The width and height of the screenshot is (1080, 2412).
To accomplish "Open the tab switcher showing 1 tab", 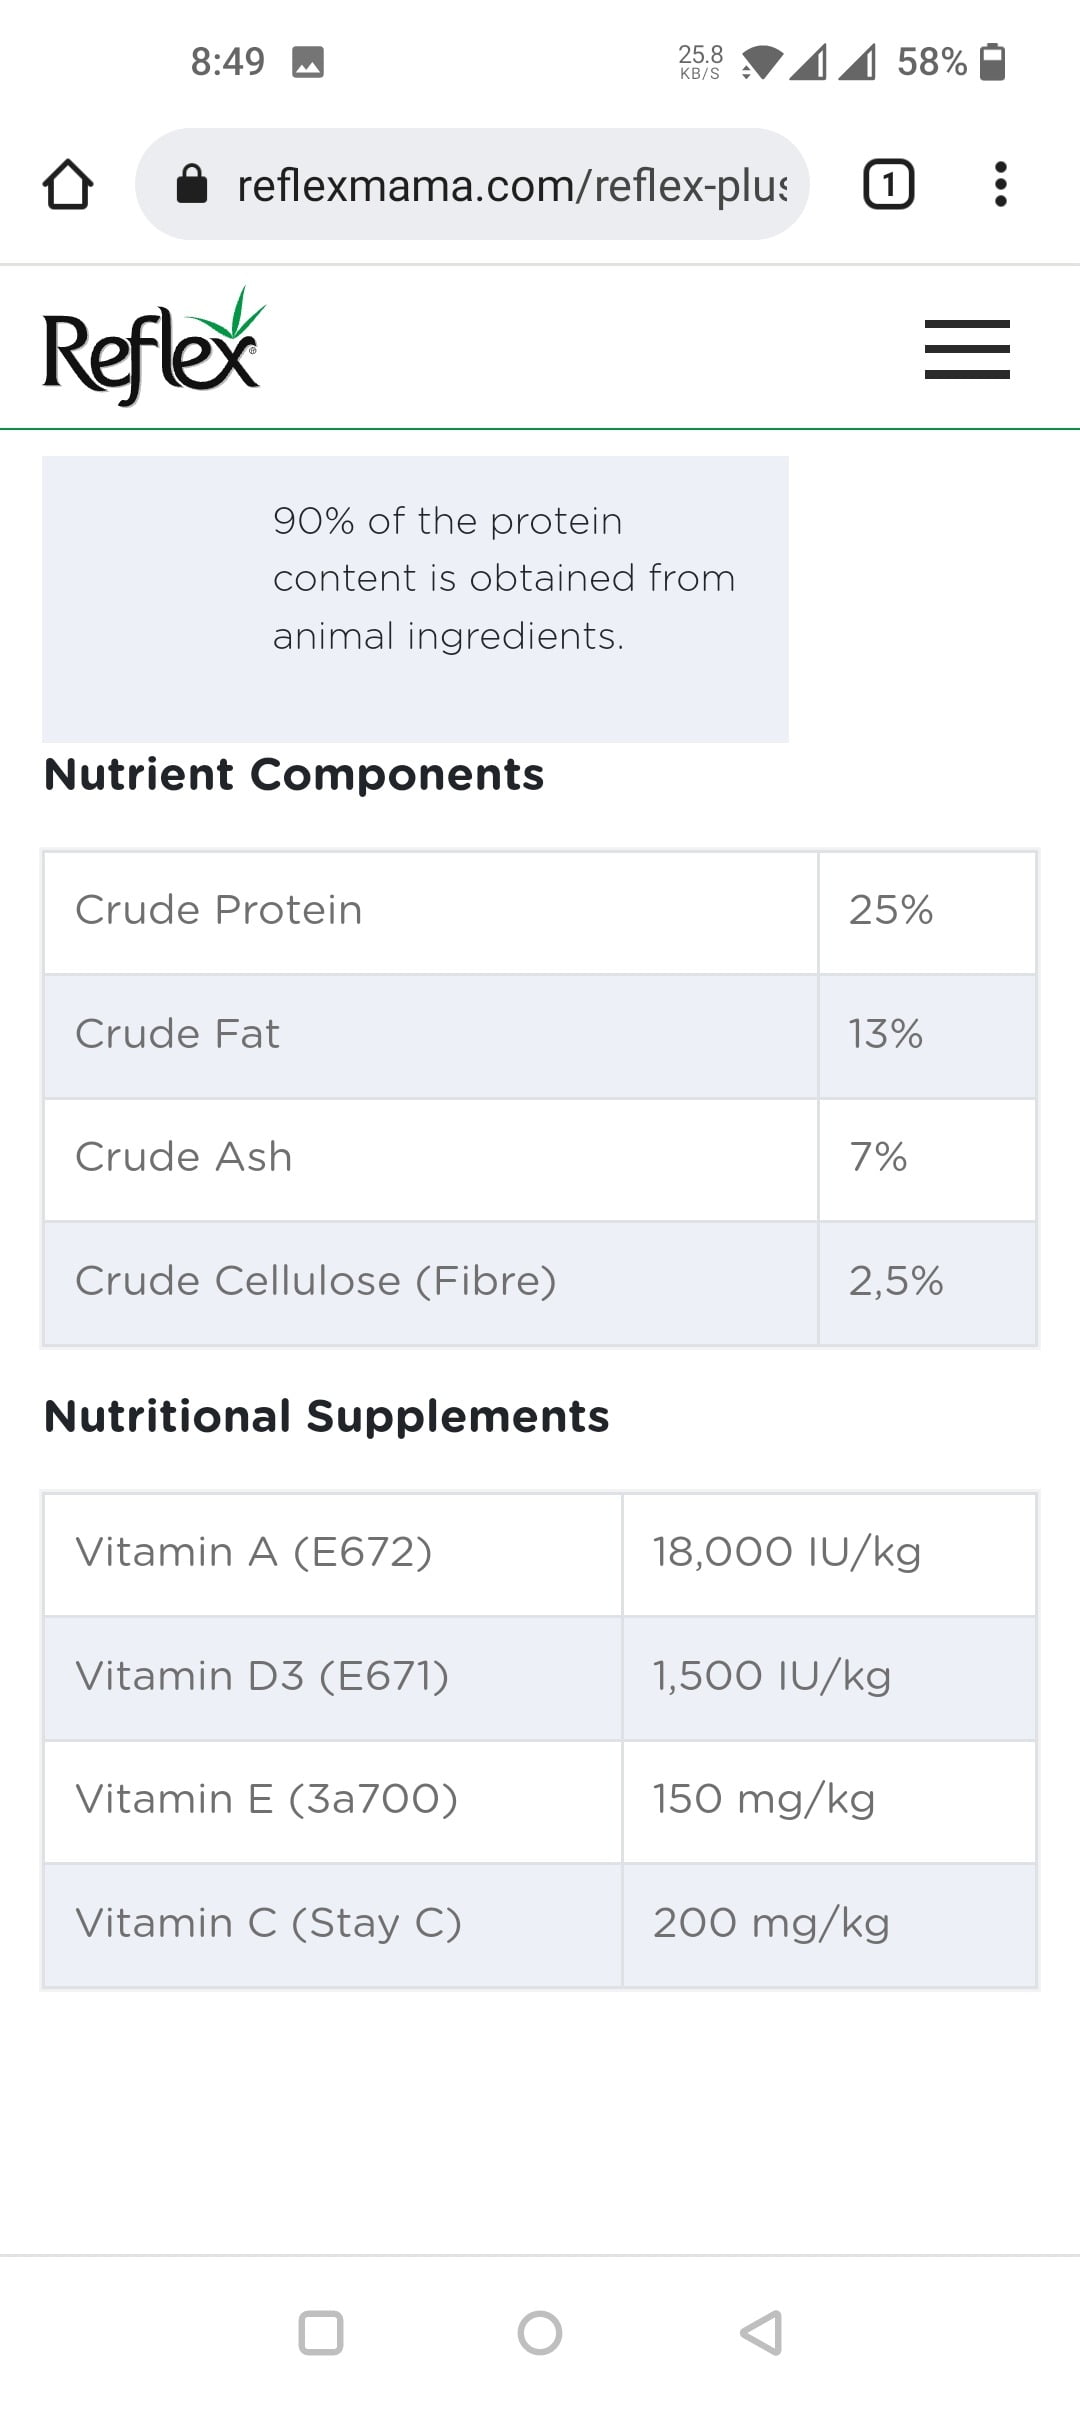I will coord(888,185).
